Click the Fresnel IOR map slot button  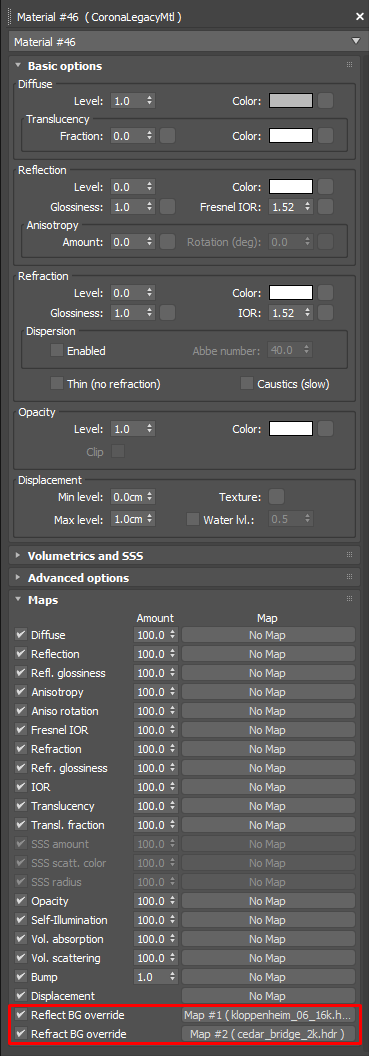pos(326,207)
